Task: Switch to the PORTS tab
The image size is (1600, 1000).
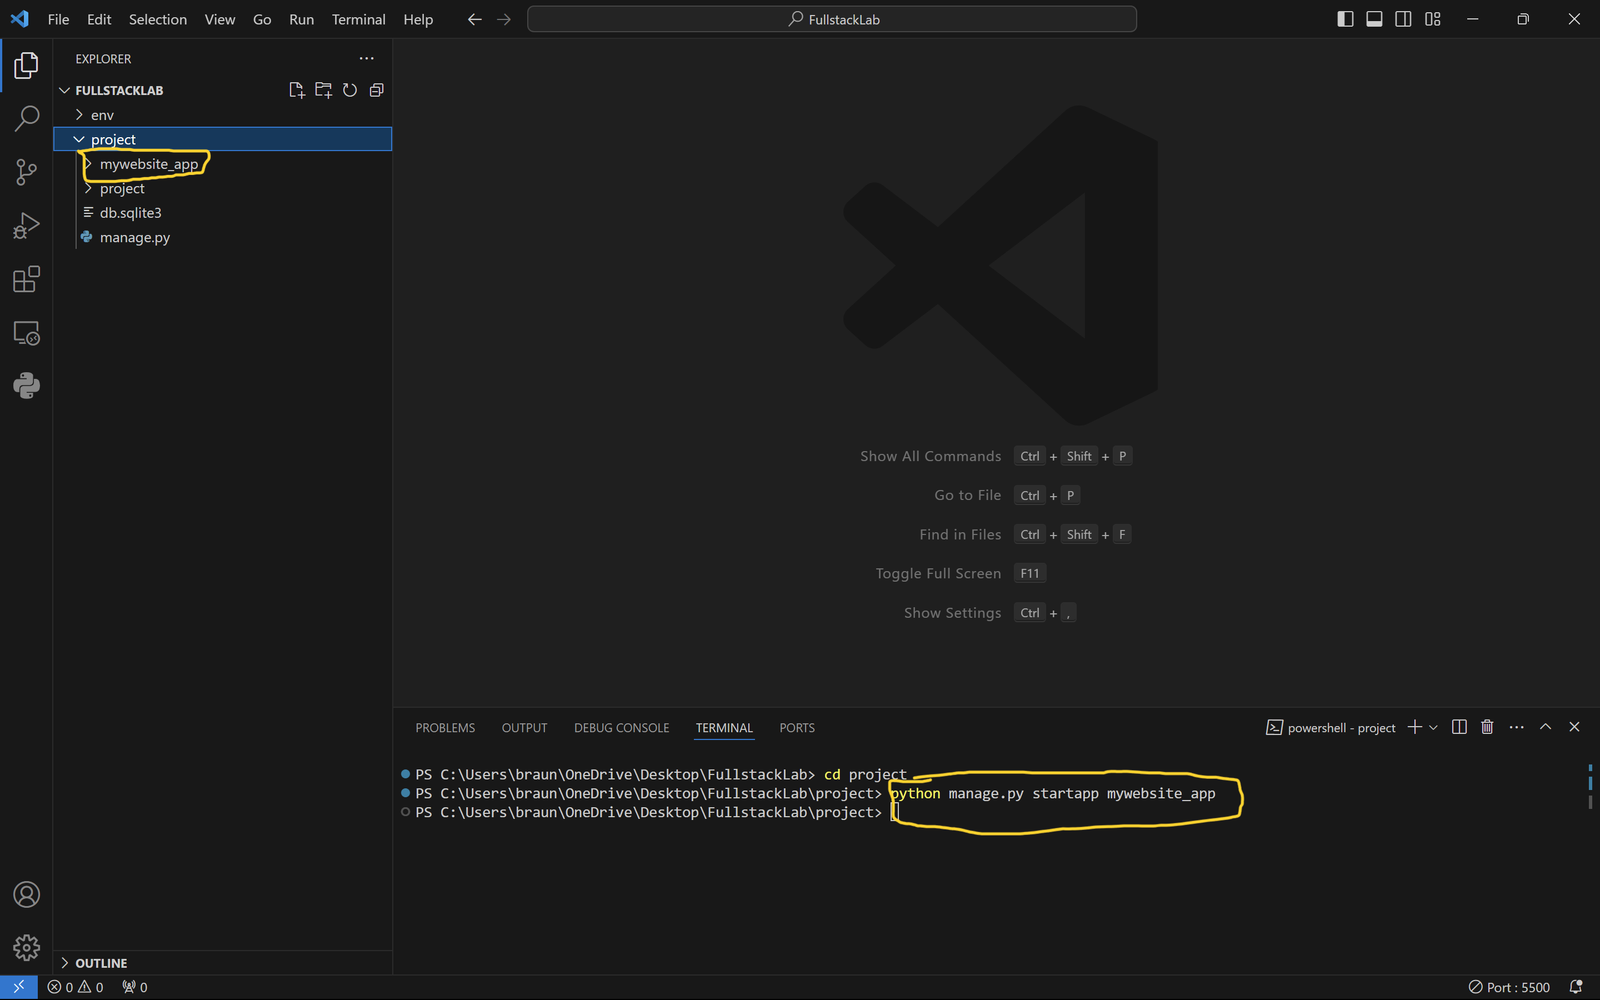Action: [797, 728]
